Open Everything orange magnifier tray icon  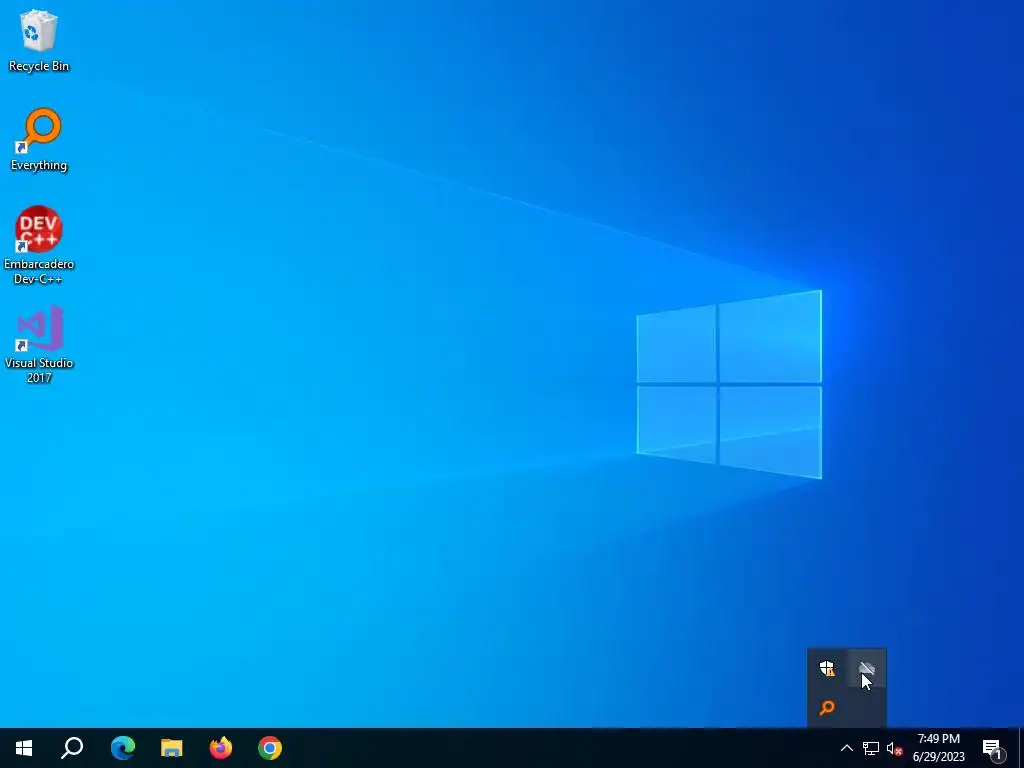click(827, 707)
